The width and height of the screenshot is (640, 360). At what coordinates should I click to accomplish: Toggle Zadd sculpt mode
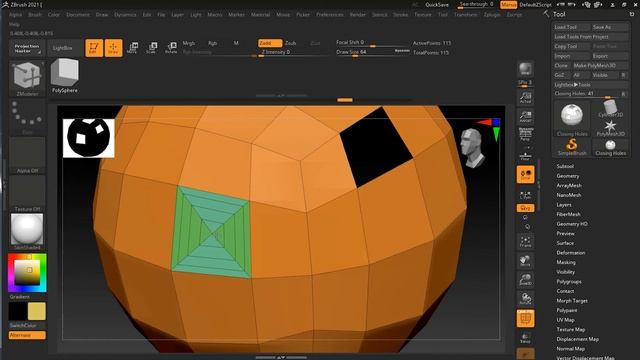tap(269, 43)
